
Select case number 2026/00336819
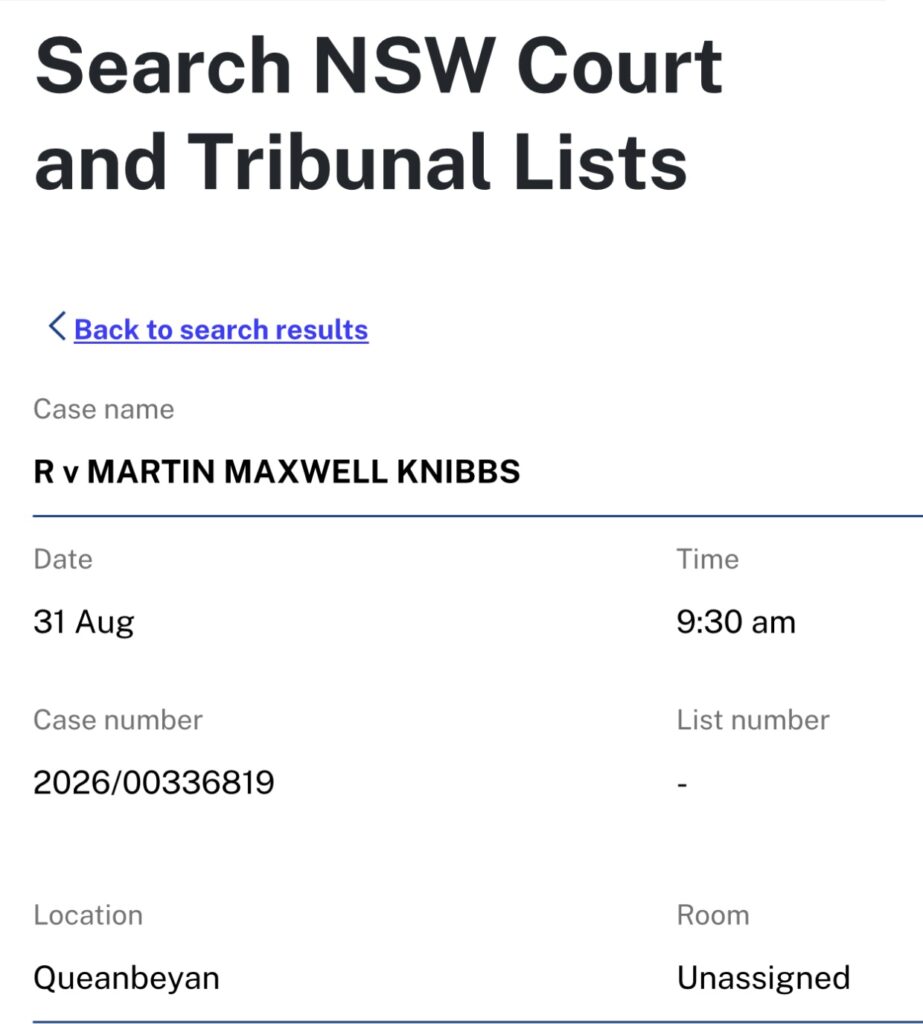154,782
